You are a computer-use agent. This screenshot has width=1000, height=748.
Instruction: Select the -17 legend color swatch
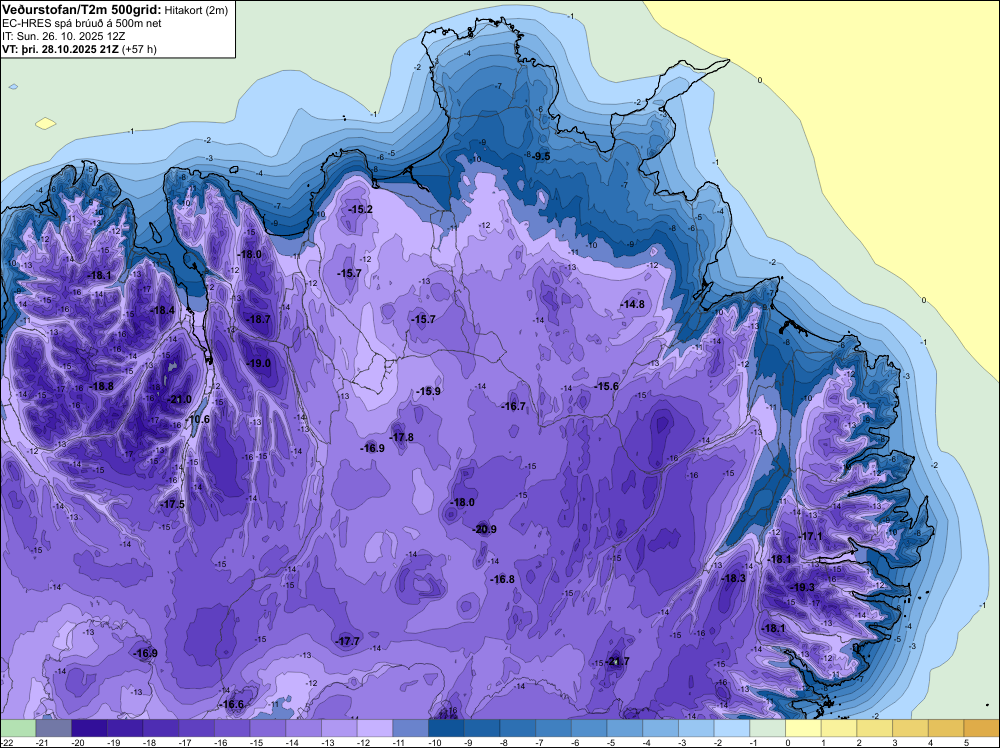tap(196, 728)
